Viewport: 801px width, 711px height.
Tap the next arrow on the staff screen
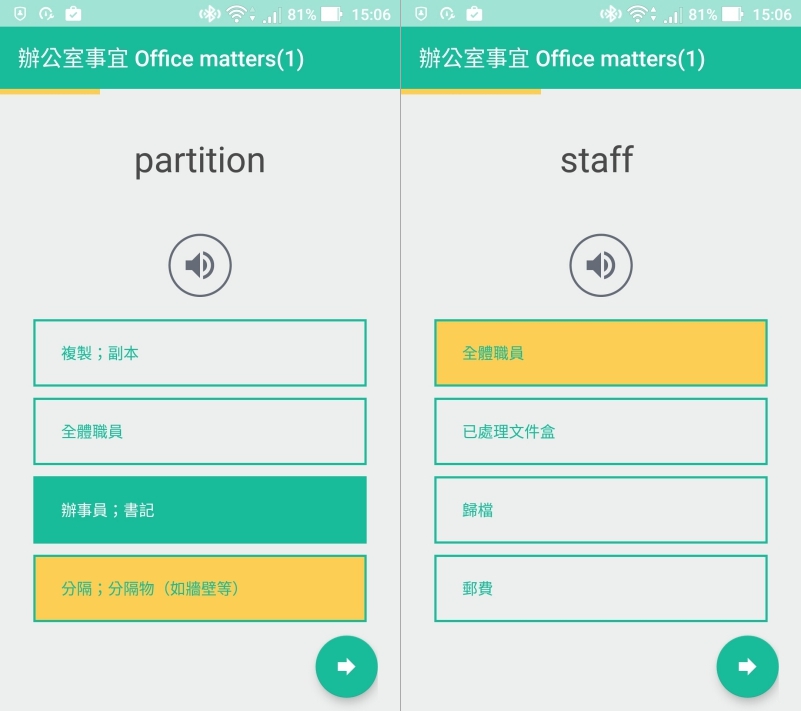pyautogui.click(x=747, y=666)
